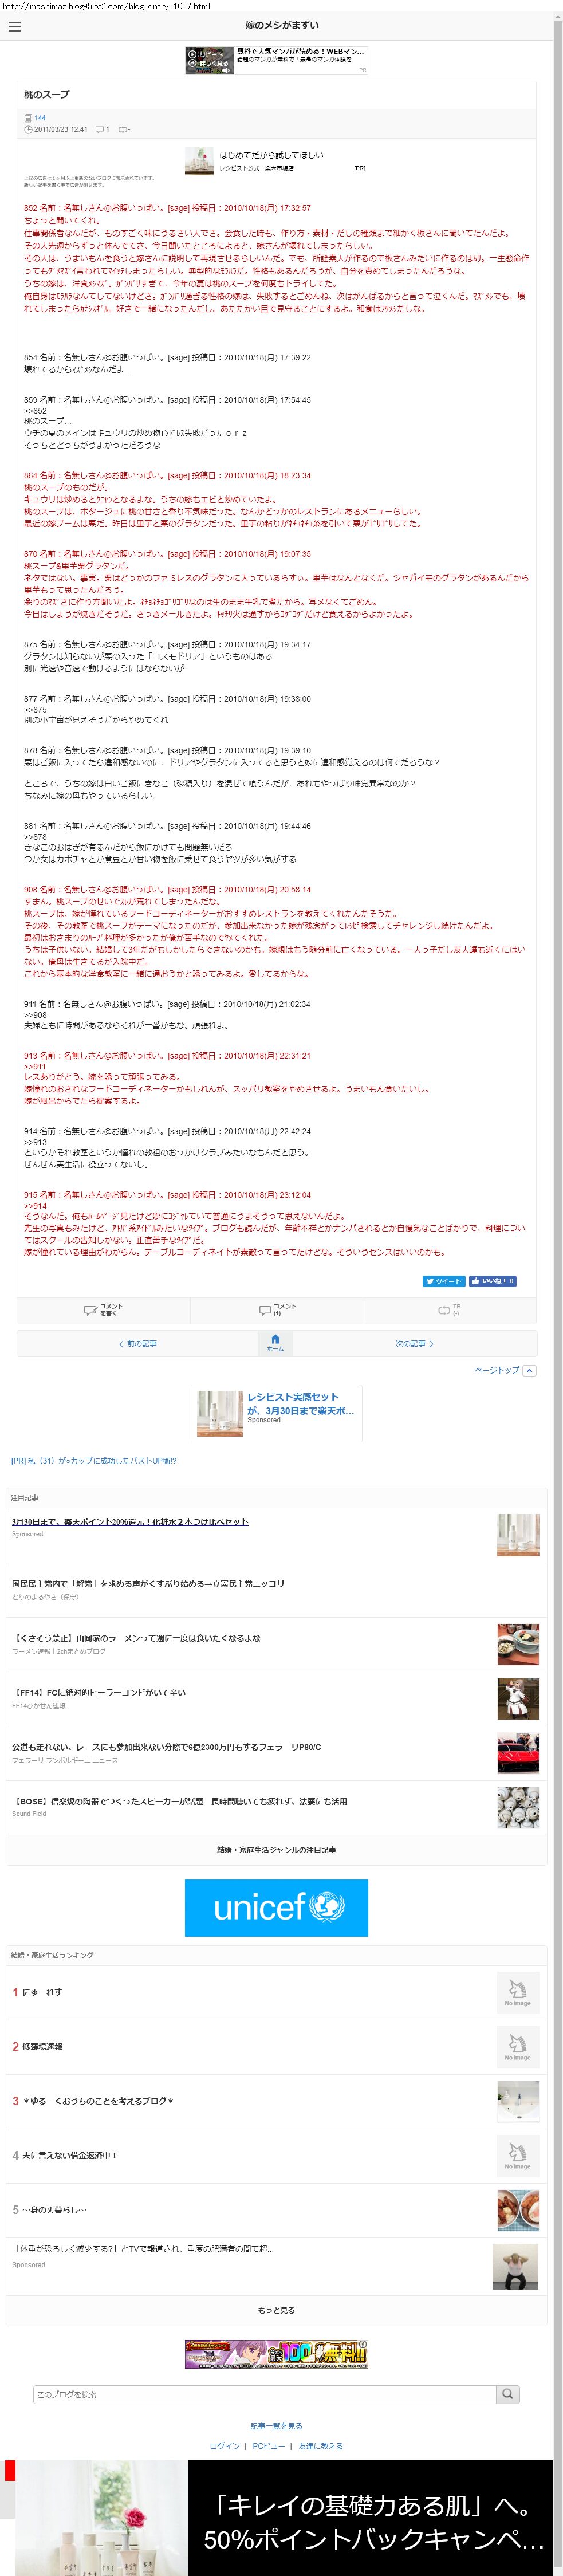Click the ログイン login link

point(224,2445)
